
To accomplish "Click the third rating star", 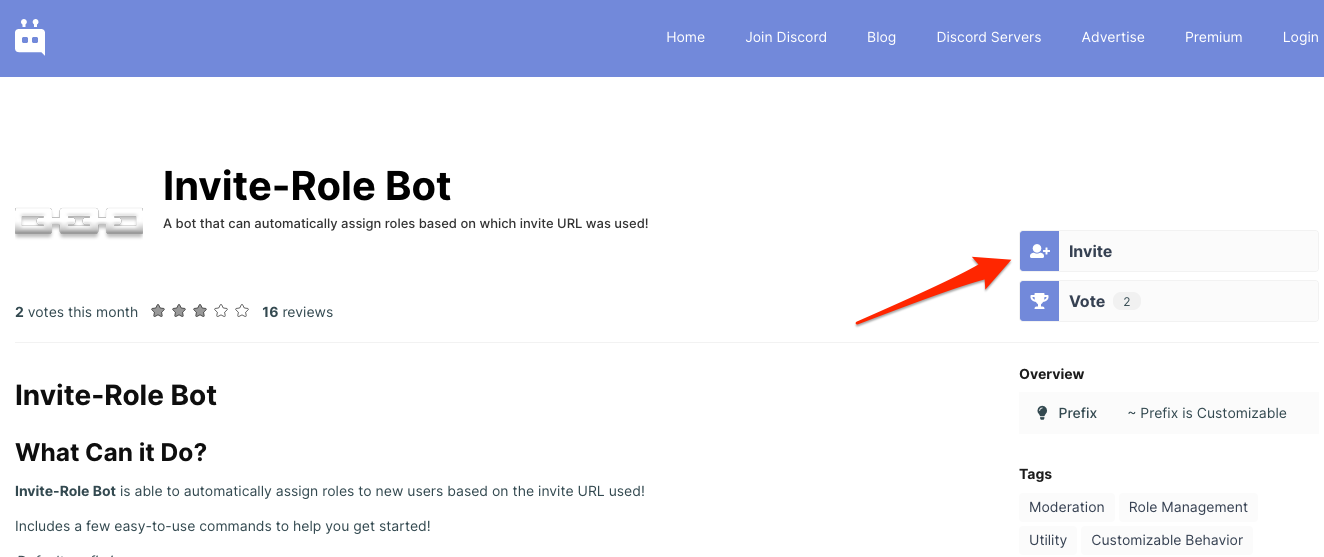I will pos(200,311).
